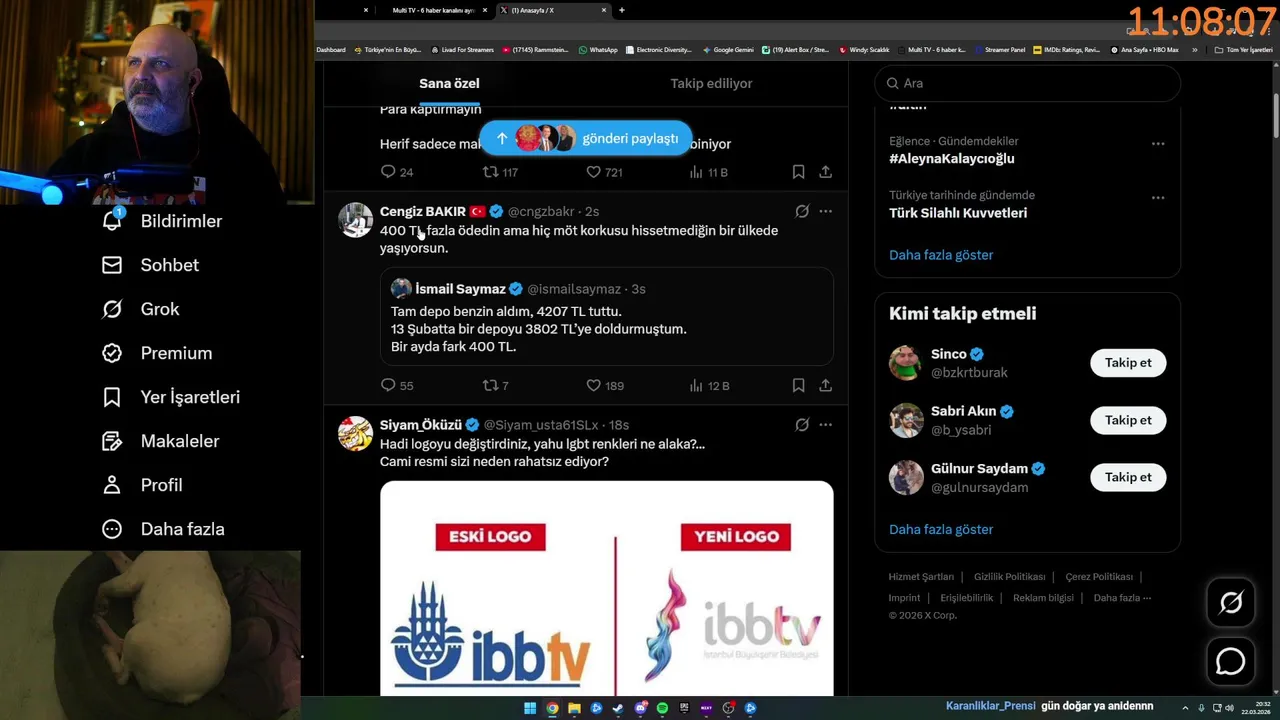This screenshot has width=1280, height=720.
Task: Switch to Sana özel tab
Action: pyautogui.click(x=449, y=84)
